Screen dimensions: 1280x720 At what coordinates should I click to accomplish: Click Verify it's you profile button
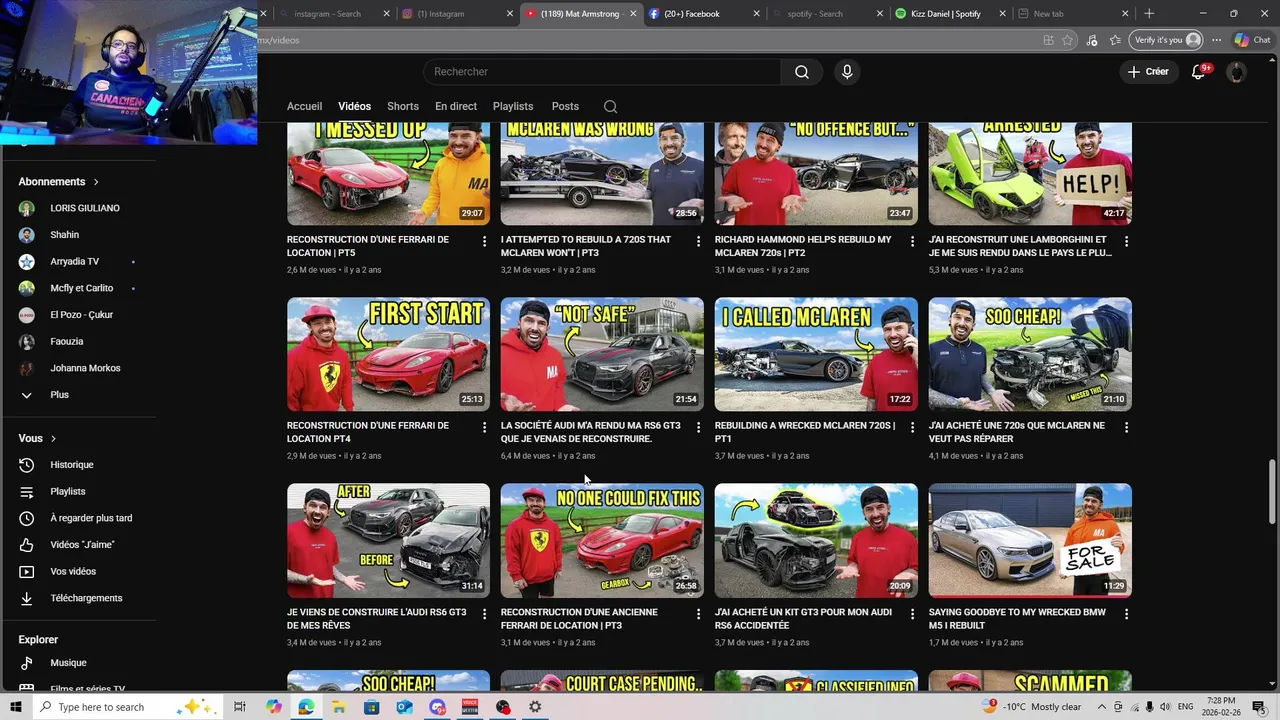pos(1167,40)
